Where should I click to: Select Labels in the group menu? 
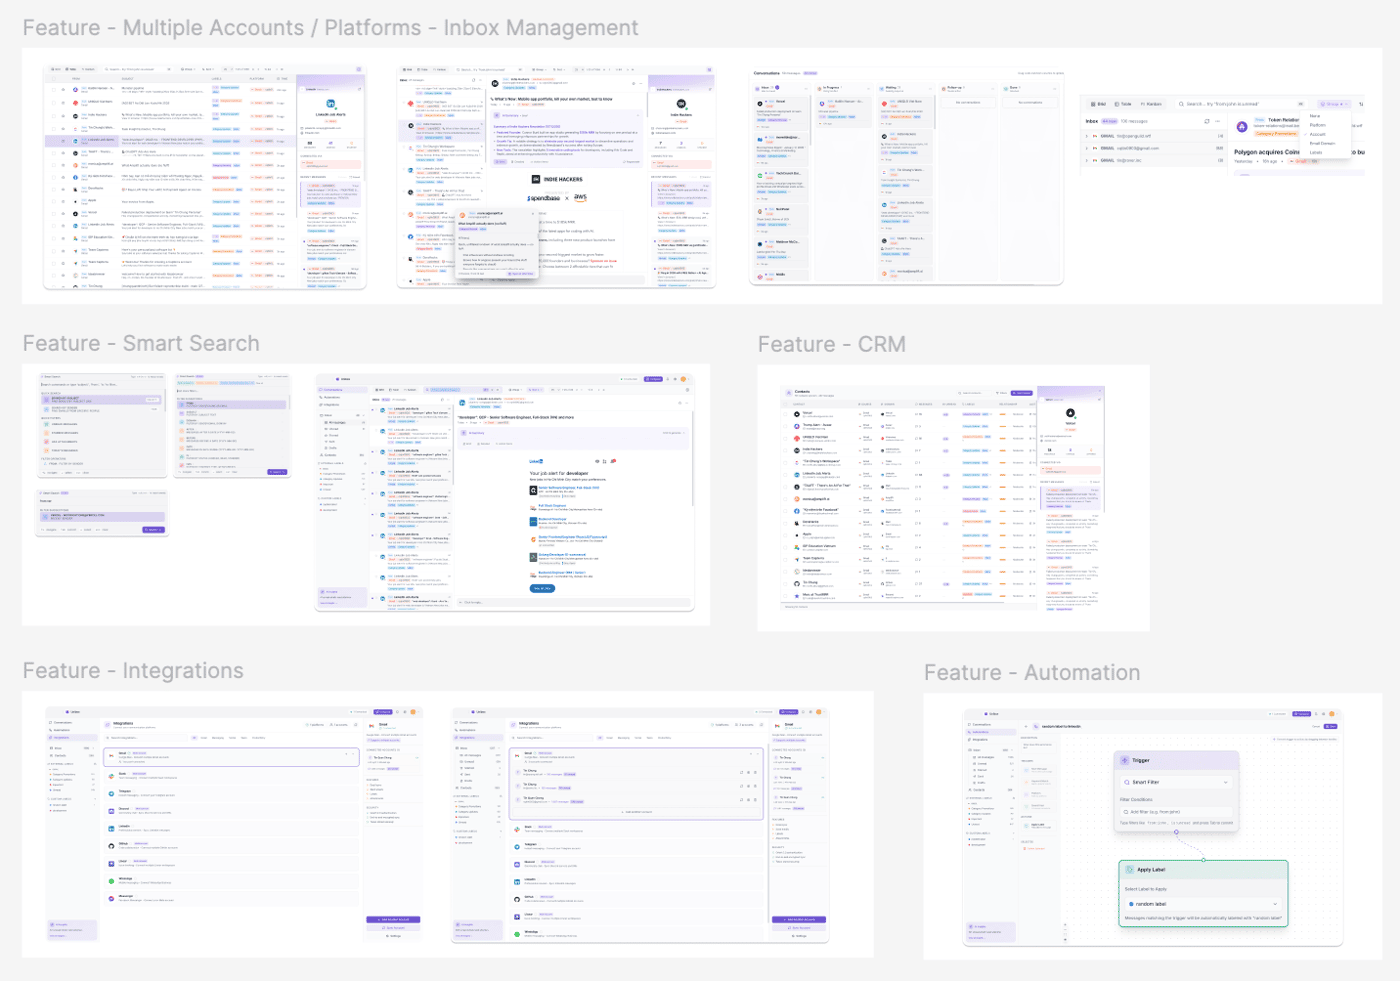tap(1316, 152)
